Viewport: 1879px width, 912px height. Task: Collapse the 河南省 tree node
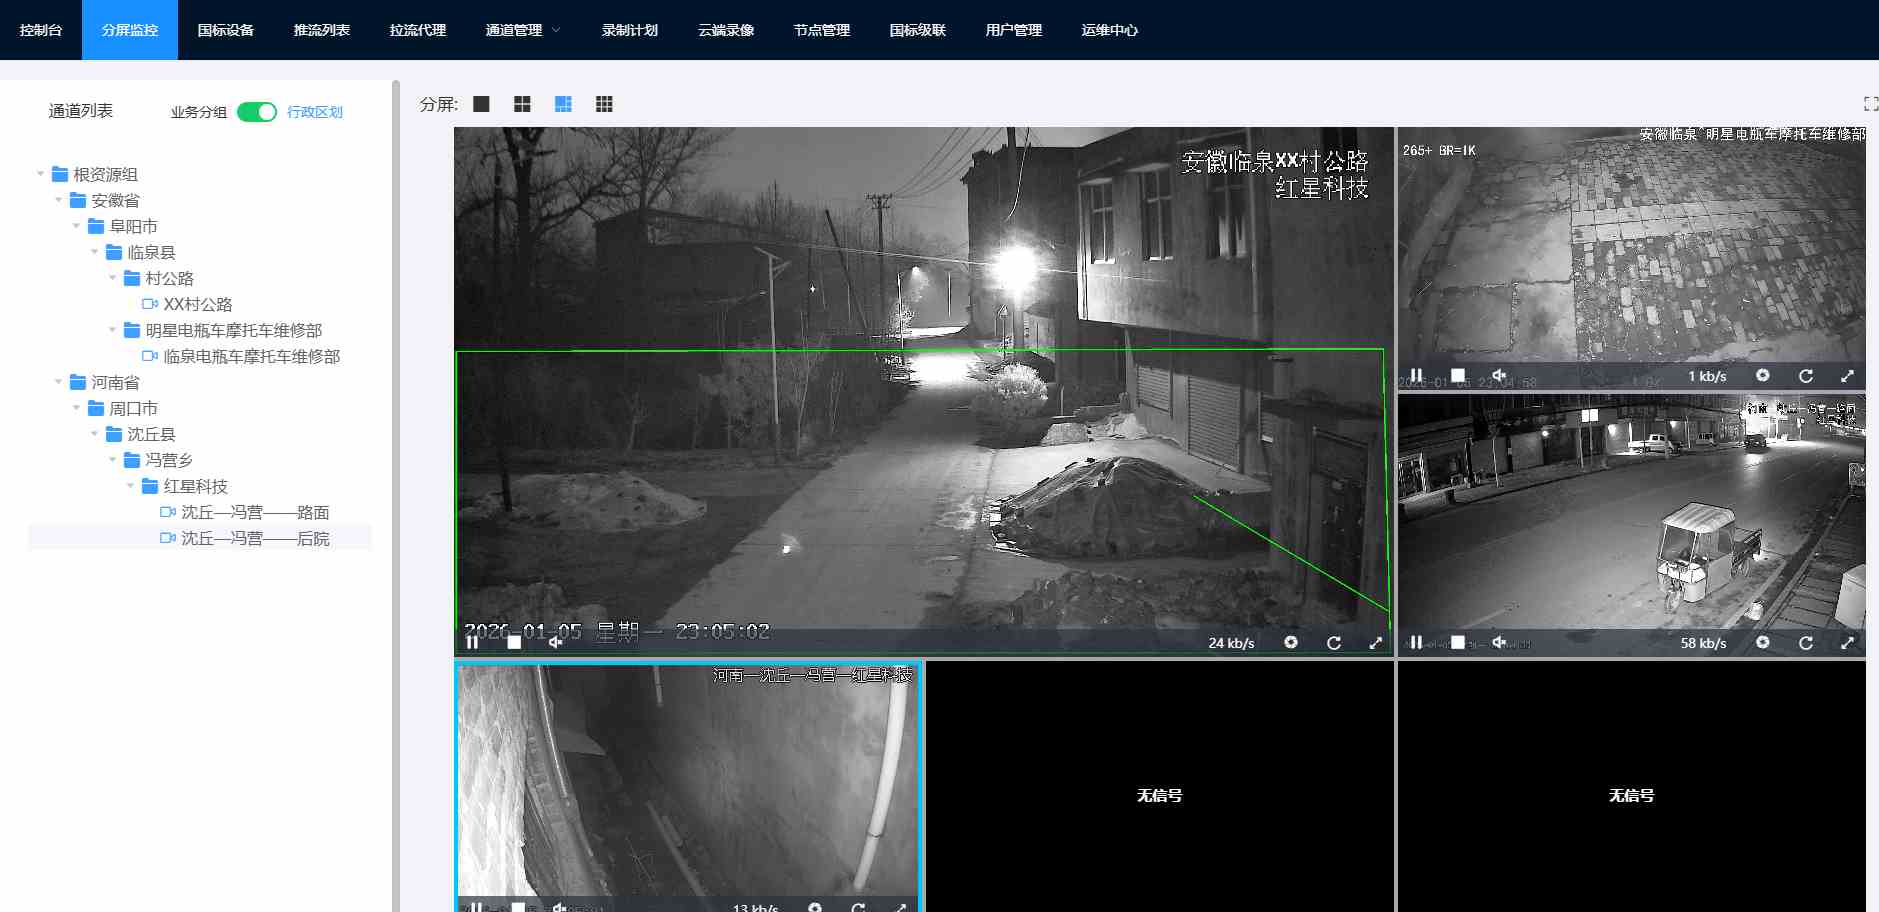click(59, 383)
